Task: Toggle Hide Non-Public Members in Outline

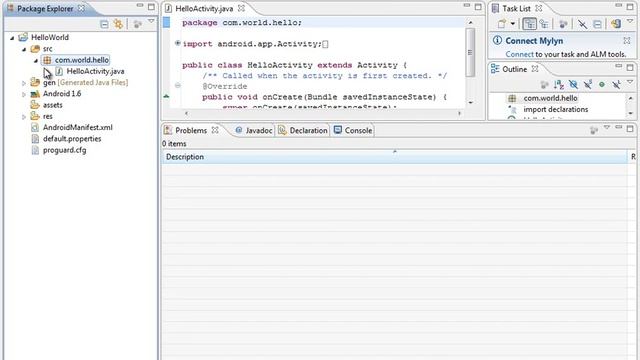Action: [x=602, y=84]
